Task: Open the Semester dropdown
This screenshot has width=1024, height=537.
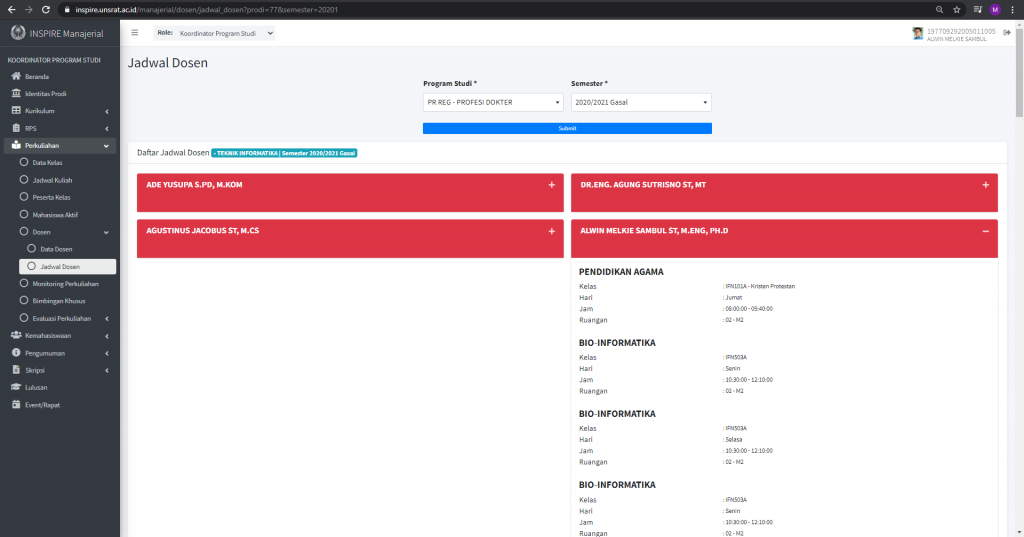Action: coord(641,102)
